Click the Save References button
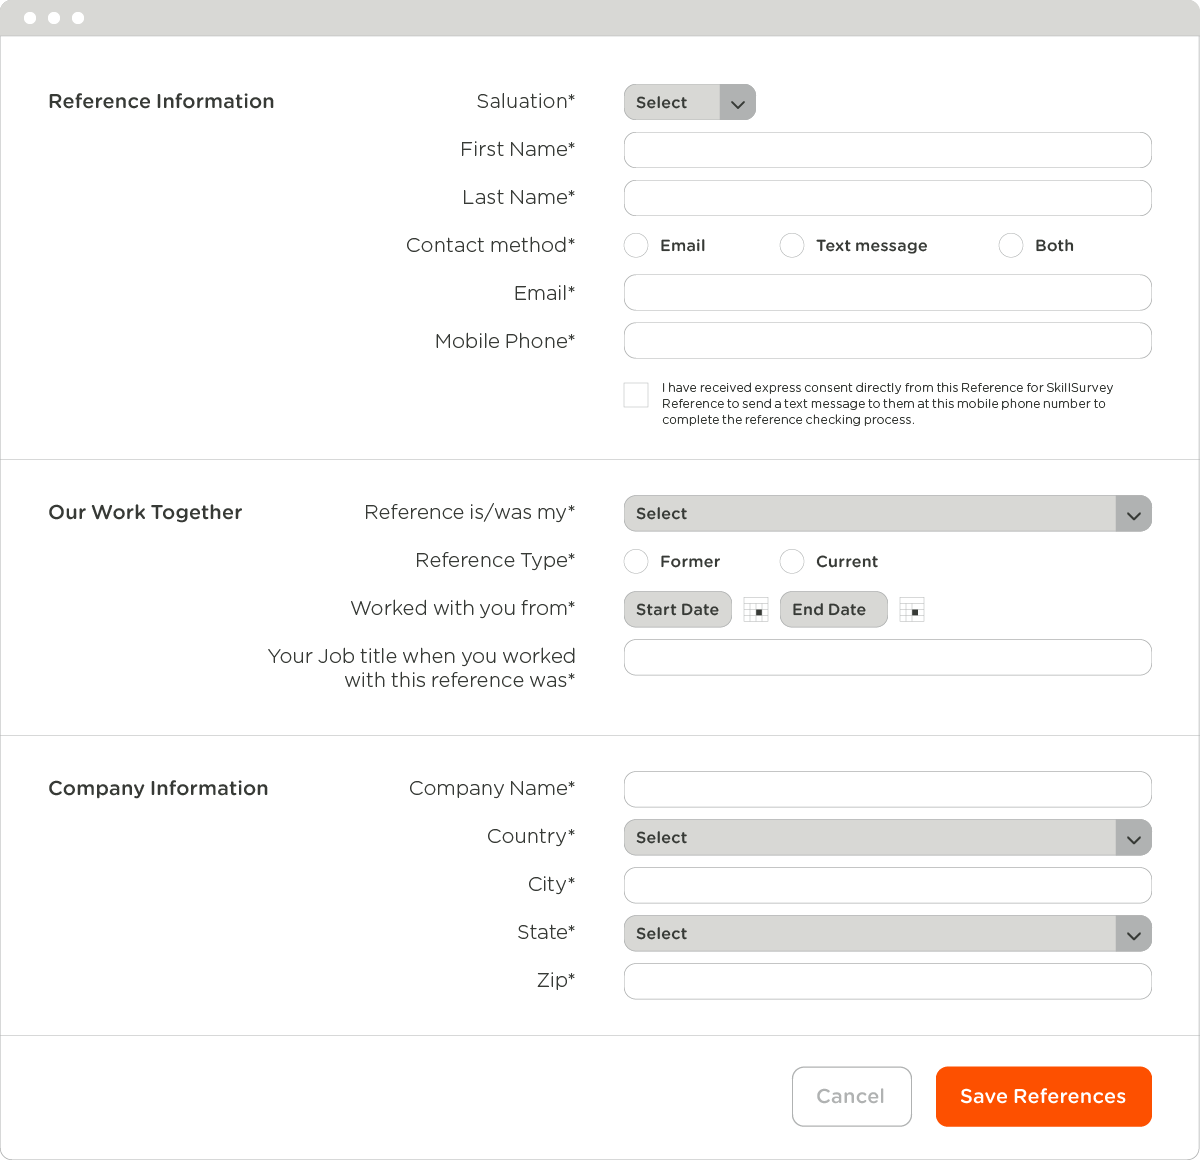This screenshot has height=1160, width=1200. 1043,1096
